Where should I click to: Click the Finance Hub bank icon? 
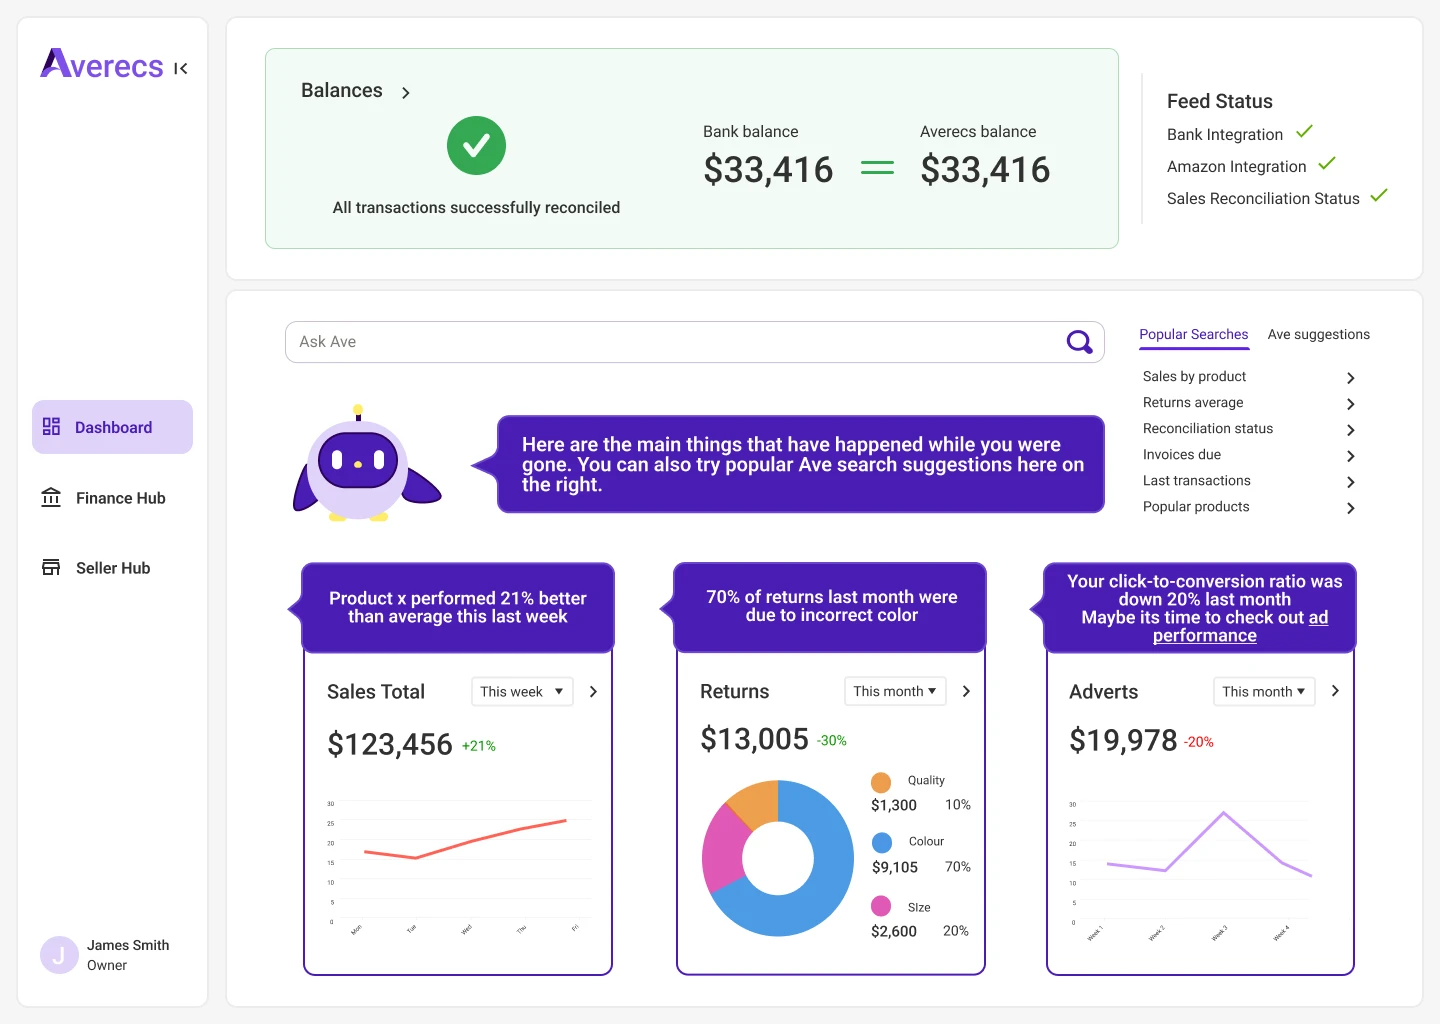[51, 497]
